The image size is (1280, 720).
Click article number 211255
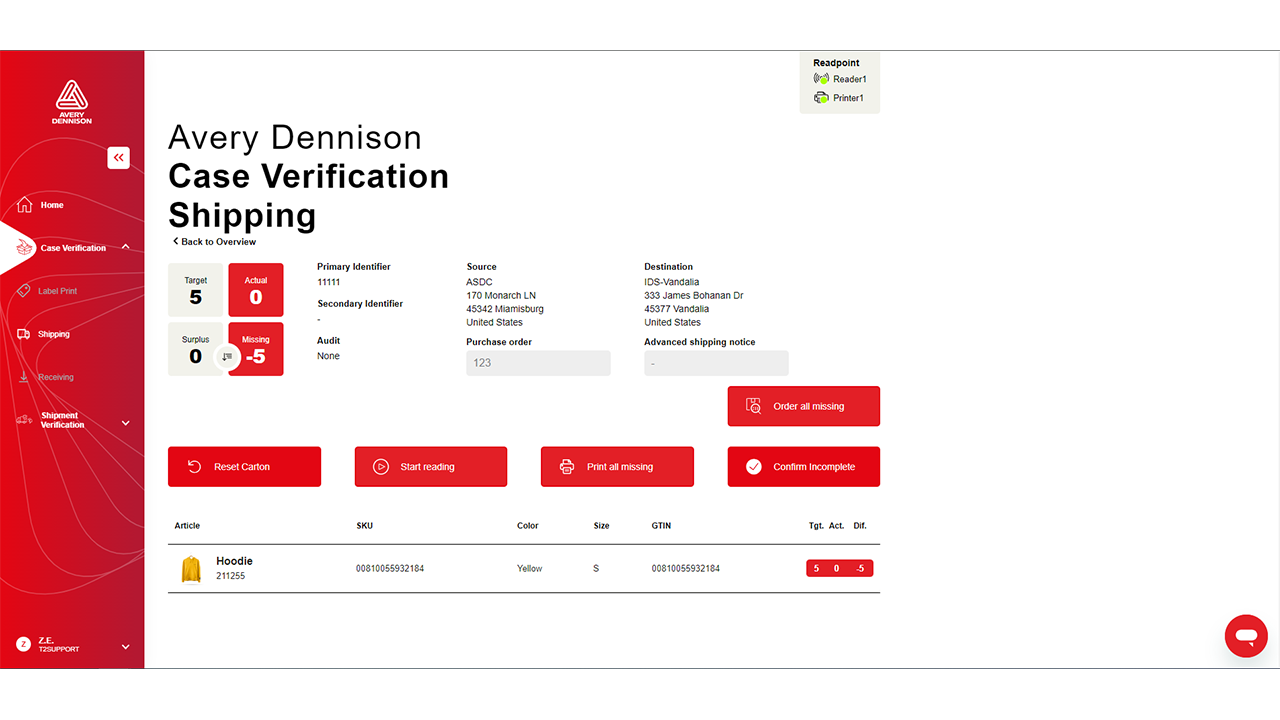230,576
